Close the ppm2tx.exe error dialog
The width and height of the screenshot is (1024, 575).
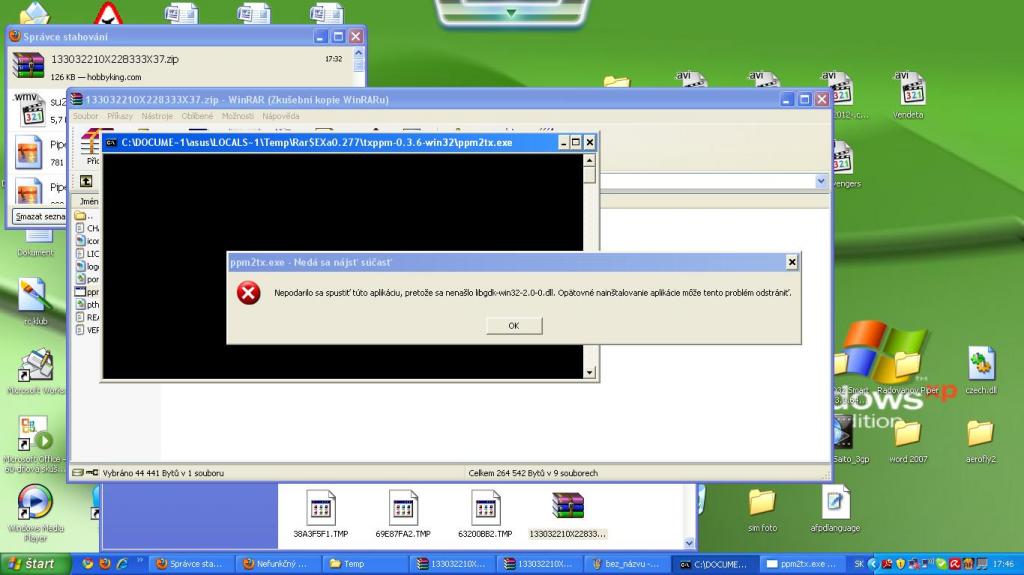coord(791,262)
